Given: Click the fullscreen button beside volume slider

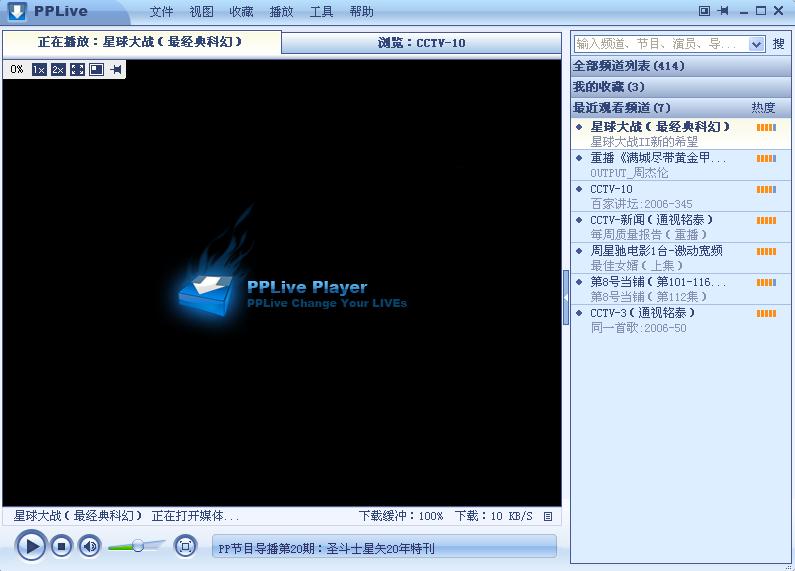Looking at the screenshot, I should pyautogui.click(x=185, y=546).
